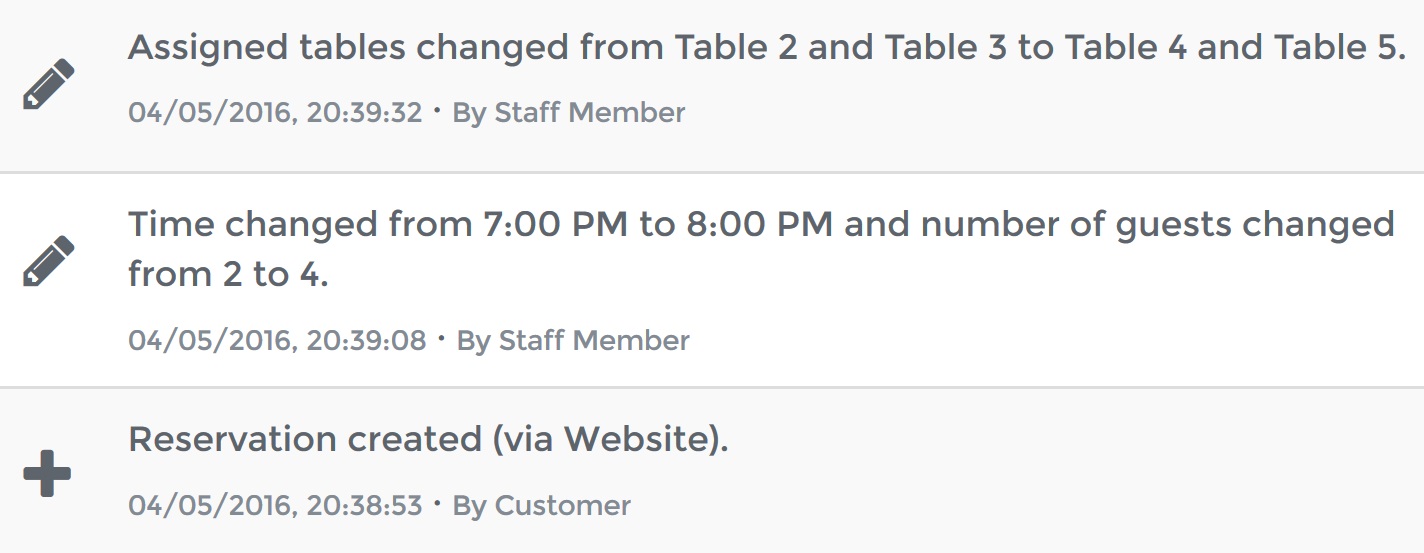Click the pencil icon beside assigned tables change
Viewport: 1424px width, 553px height.
tap(48, 84)
